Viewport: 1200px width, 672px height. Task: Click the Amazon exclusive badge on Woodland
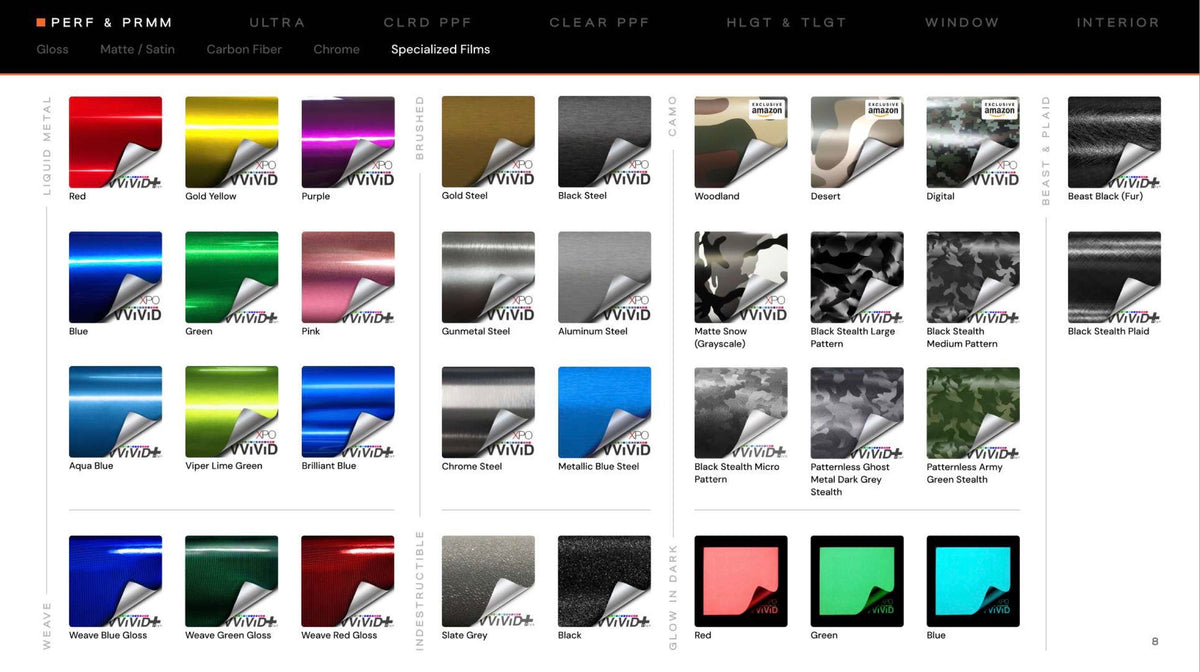point(767,109)
